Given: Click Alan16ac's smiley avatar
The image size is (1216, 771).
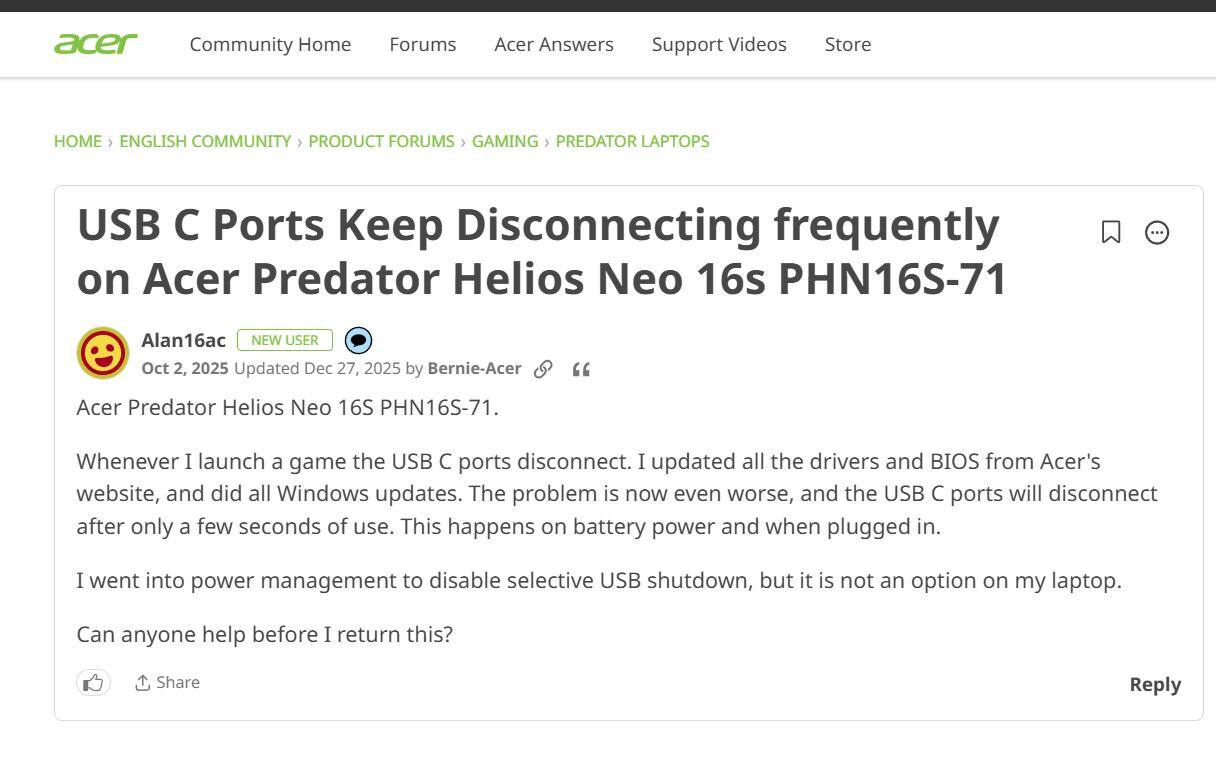Looking at the screenshot, I should click(x=103, y=353).
